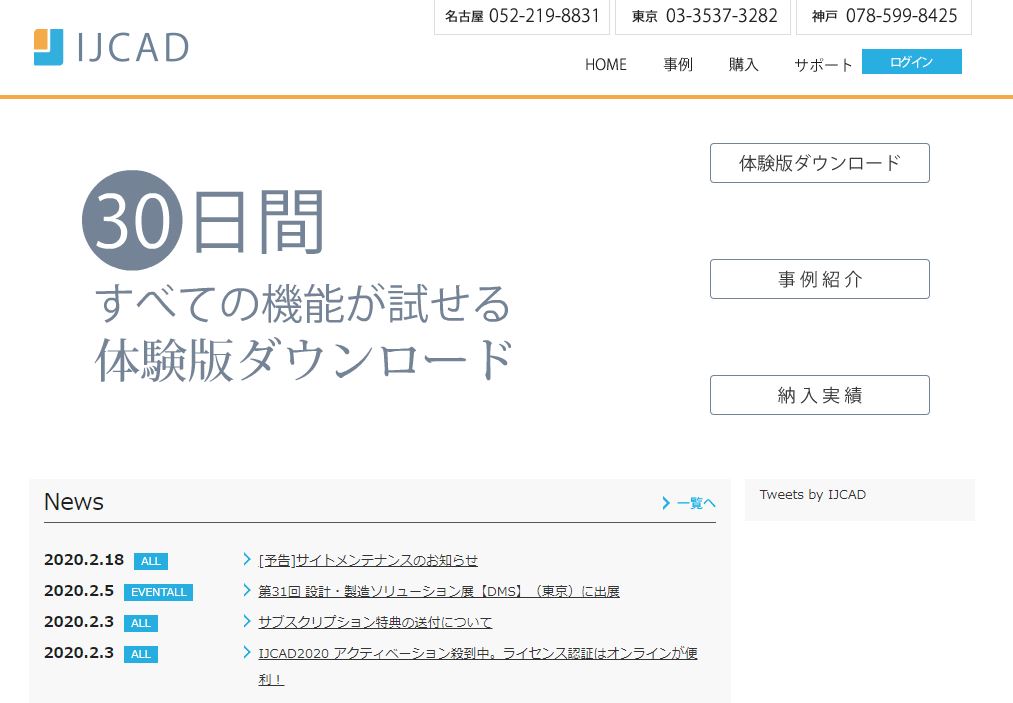Click the 体験版ダウンロード button

[819, 163]
